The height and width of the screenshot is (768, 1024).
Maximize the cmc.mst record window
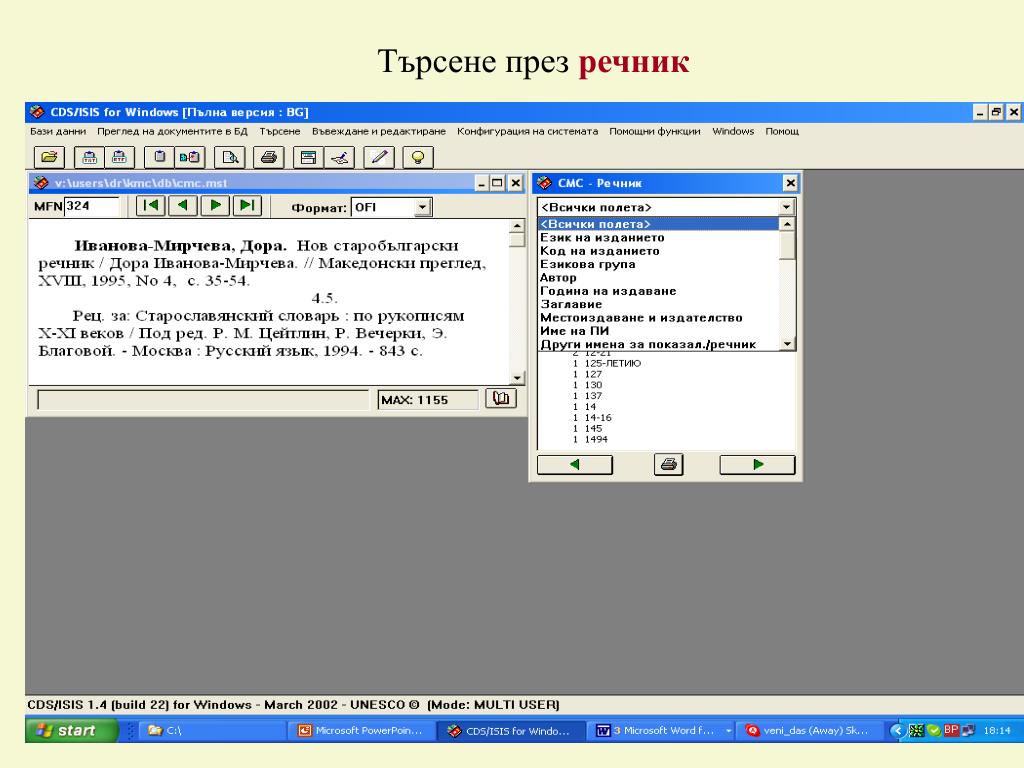click(498, 183)
